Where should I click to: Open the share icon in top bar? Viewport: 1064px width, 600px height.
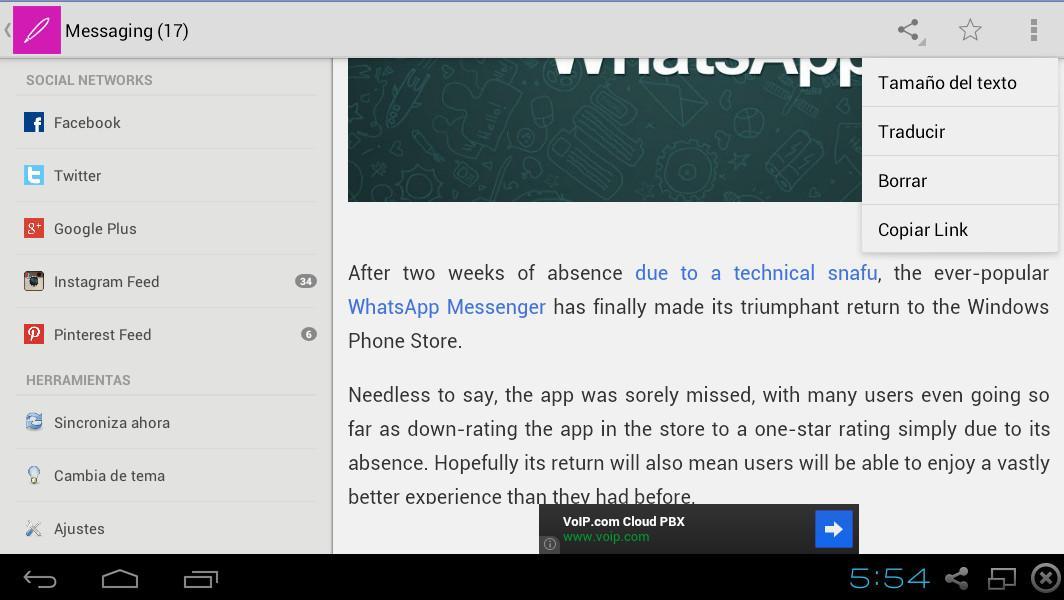pos(909,31)
